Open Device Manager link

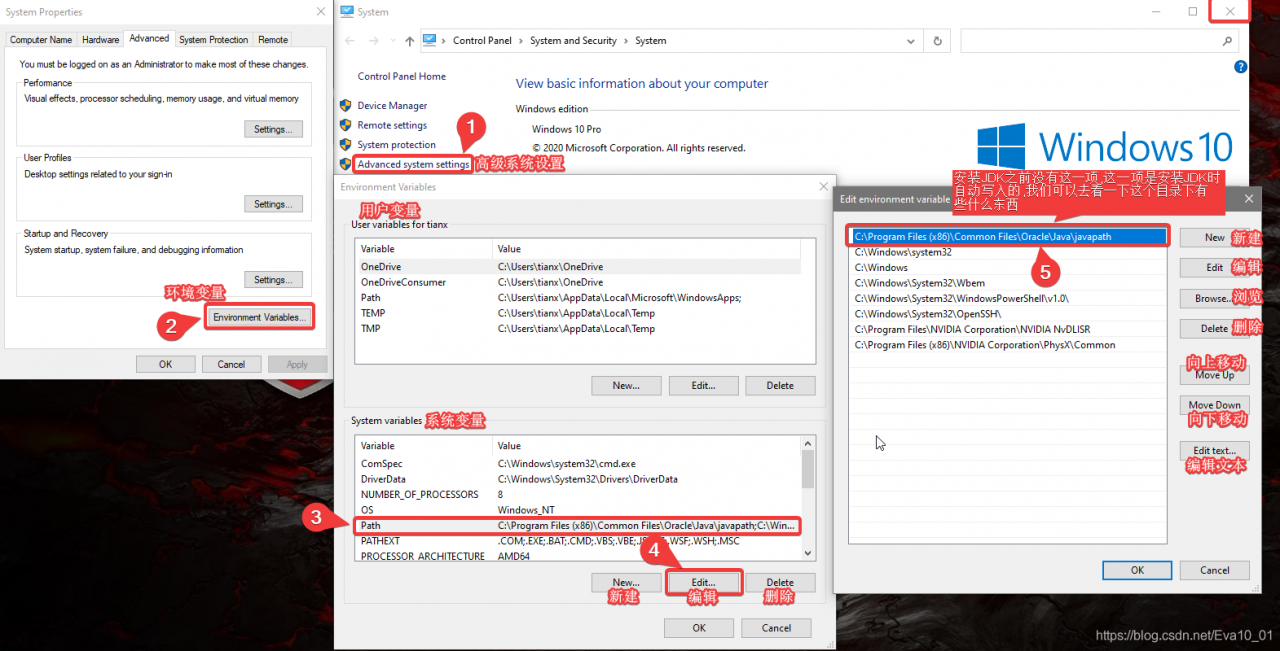click(x=392, y=105)
